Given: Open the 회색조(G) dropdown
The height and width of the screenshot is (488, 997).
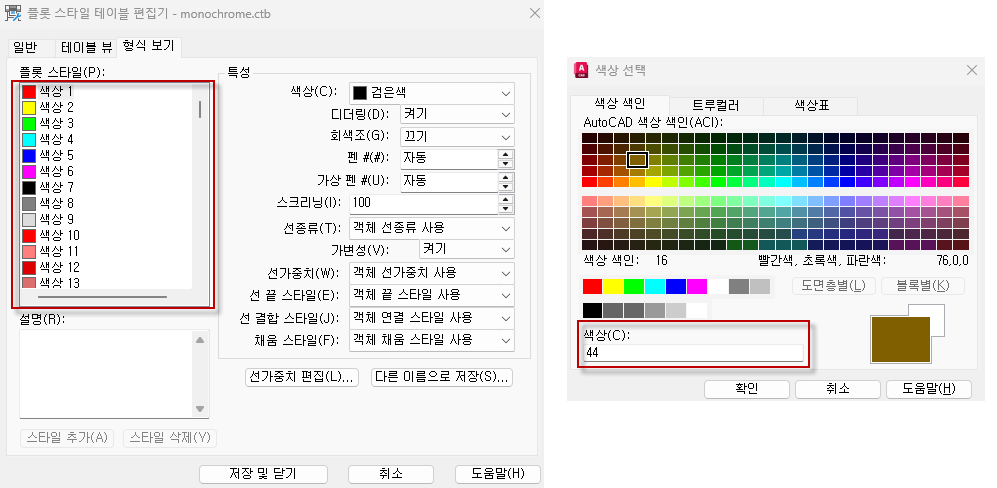Looking at the screenshot, I should pyautogui.click(x=457, y=137).
